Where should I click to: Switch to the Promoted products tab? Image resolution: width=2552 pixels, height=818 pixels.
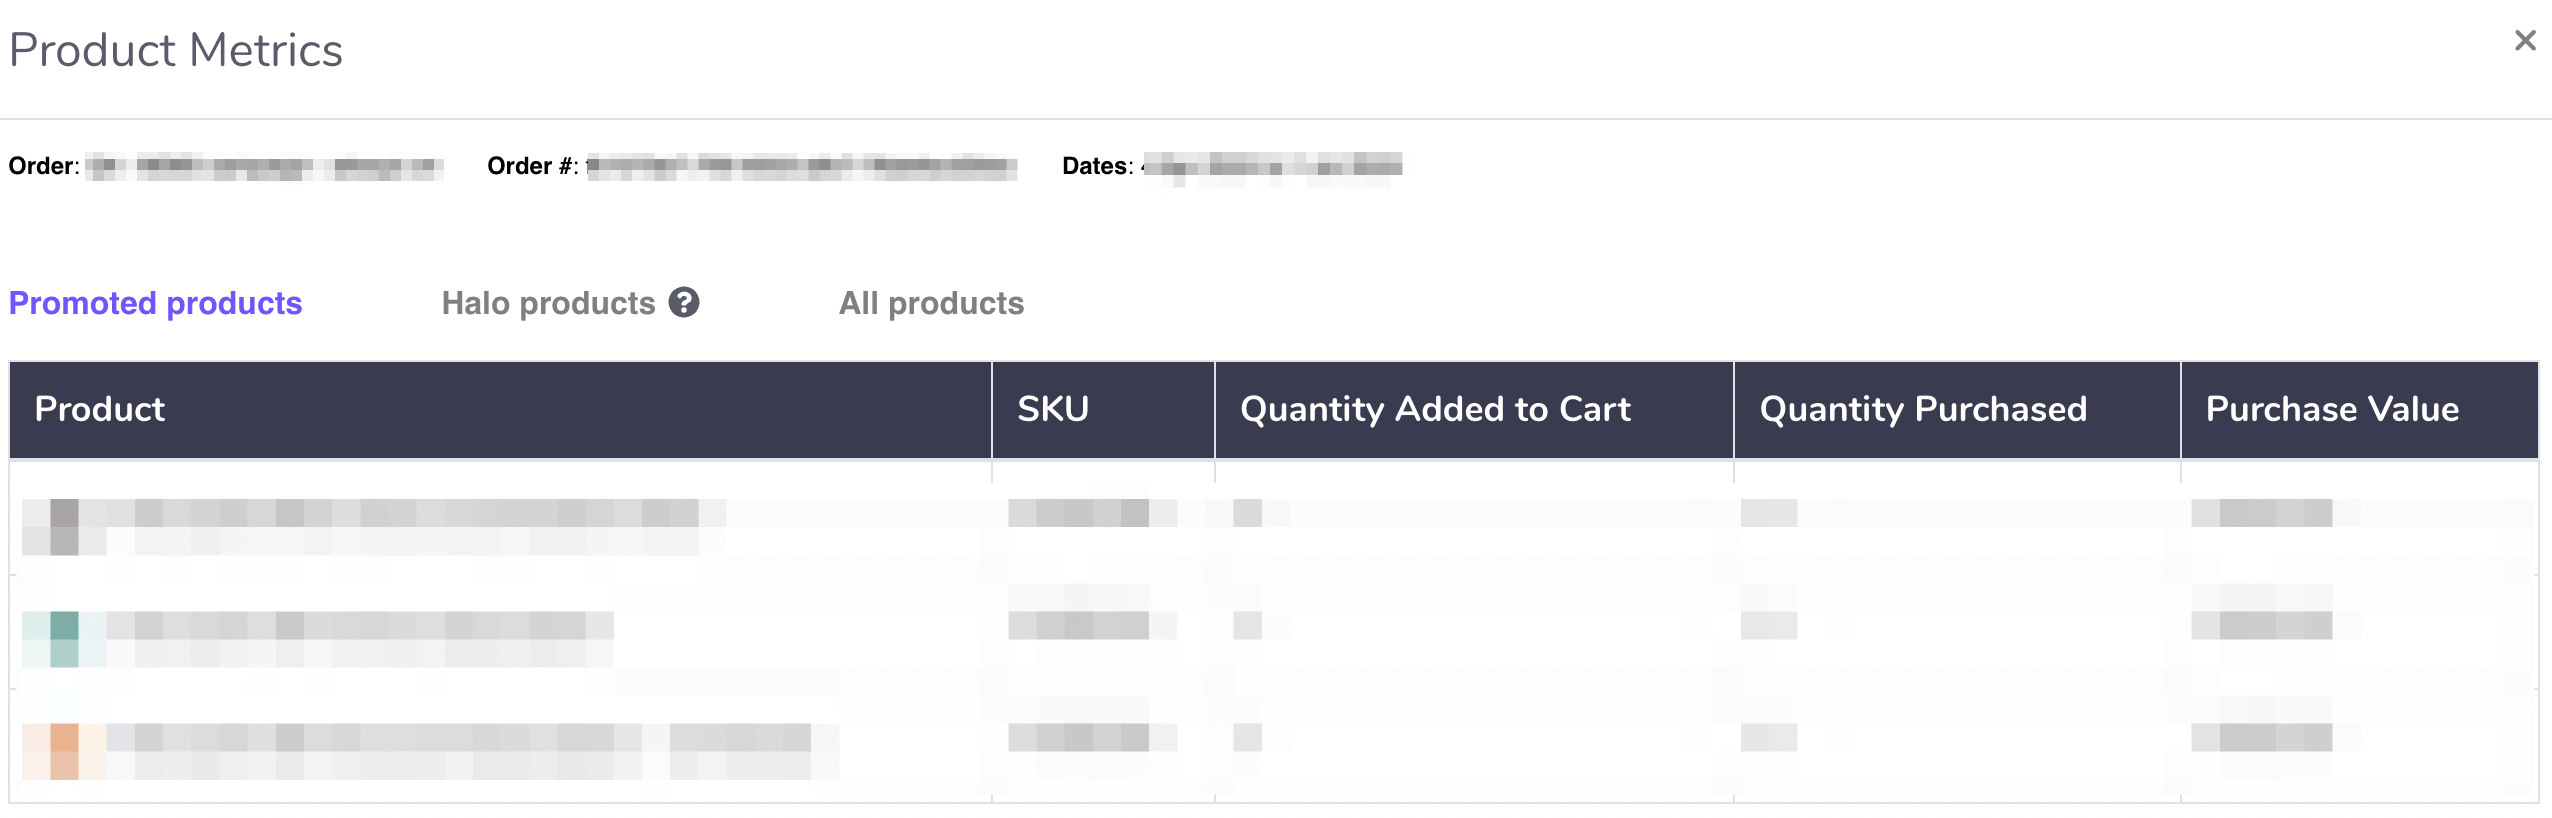tap(155, 303)
